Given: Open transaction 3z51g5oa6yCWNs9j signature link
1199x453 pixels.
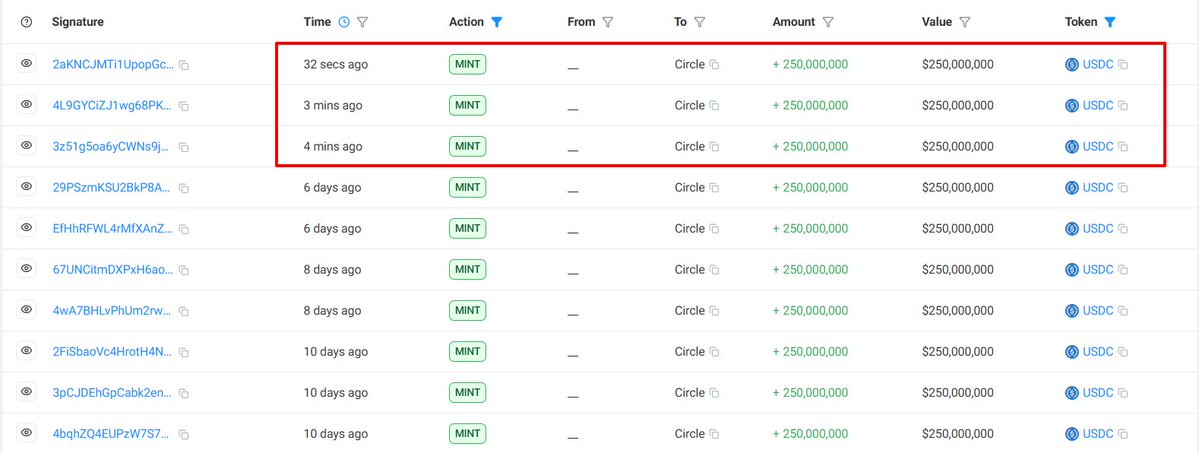Looking at the screenshot, I should click(113, 147).
